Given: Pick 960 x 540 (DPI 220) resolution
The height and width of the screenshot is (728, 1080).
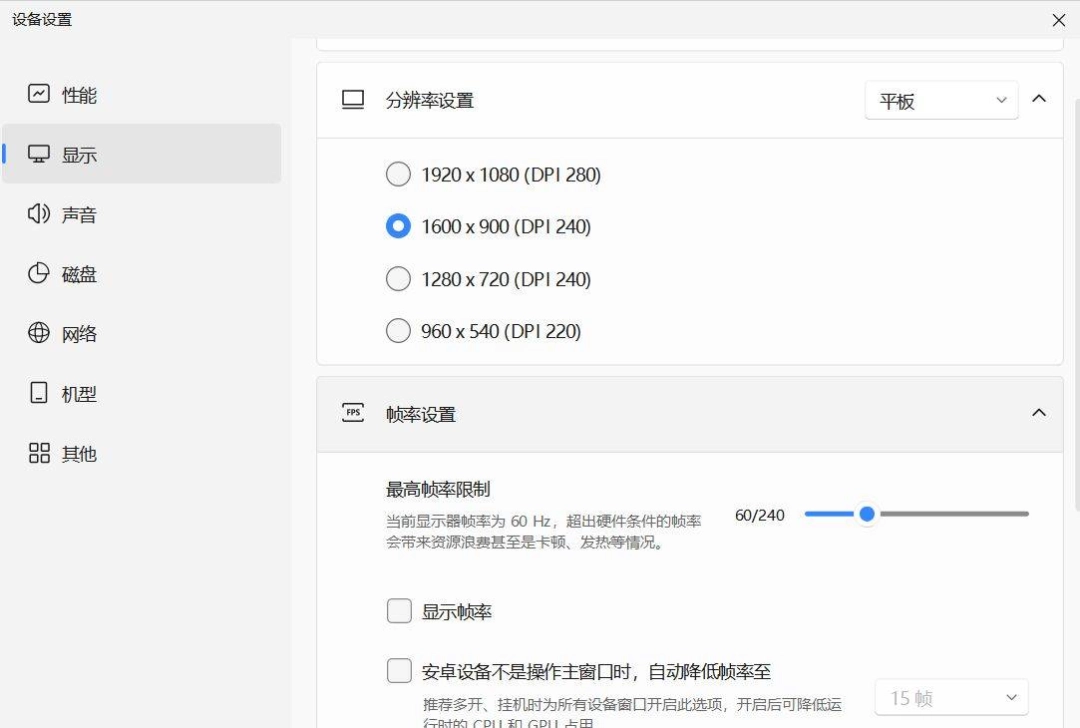Looking at the screenshot, I should coord(398,331).
